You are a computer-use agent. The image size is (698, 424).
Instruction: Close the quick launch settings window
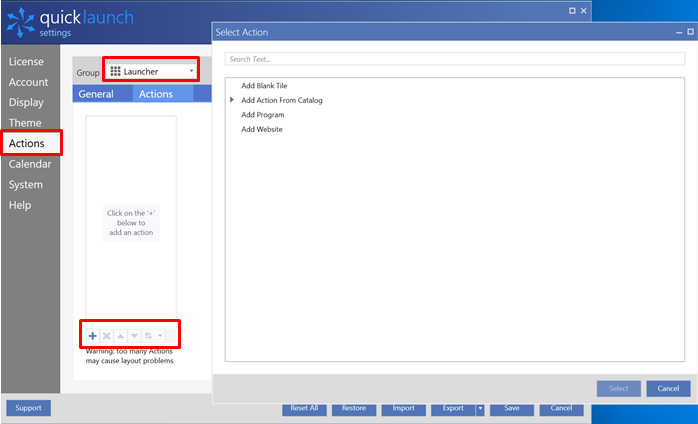tap(584, 11)
